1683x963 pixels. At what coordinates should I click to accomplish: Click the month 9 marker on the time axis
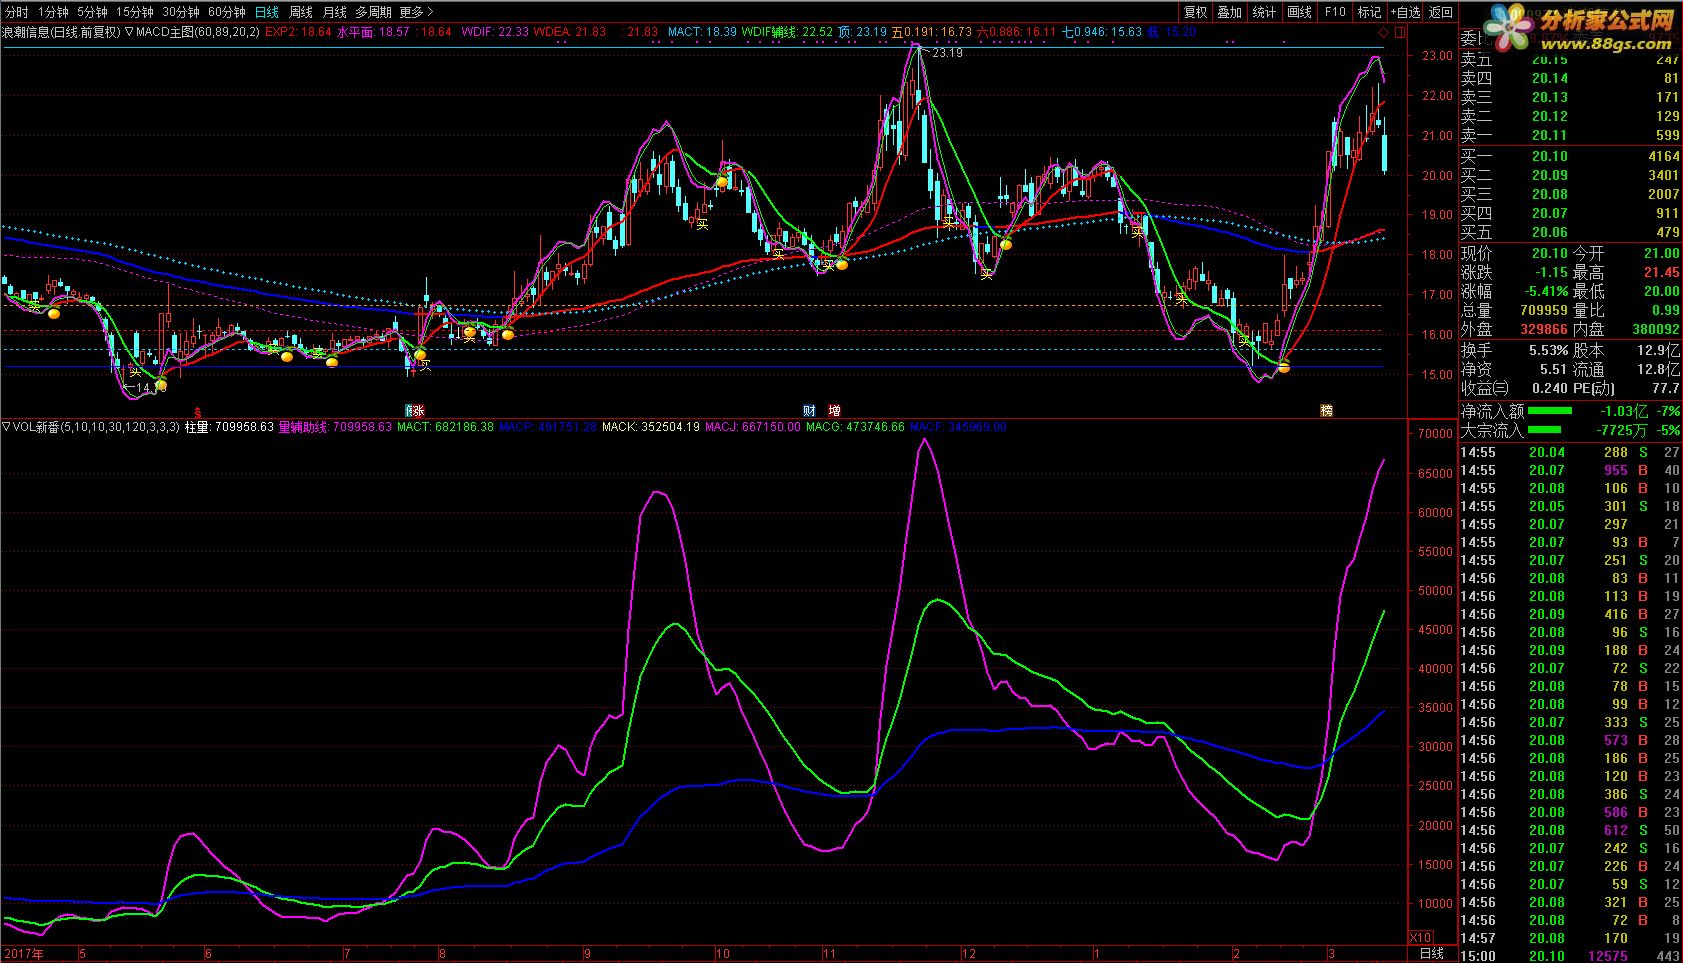point(586,953)
